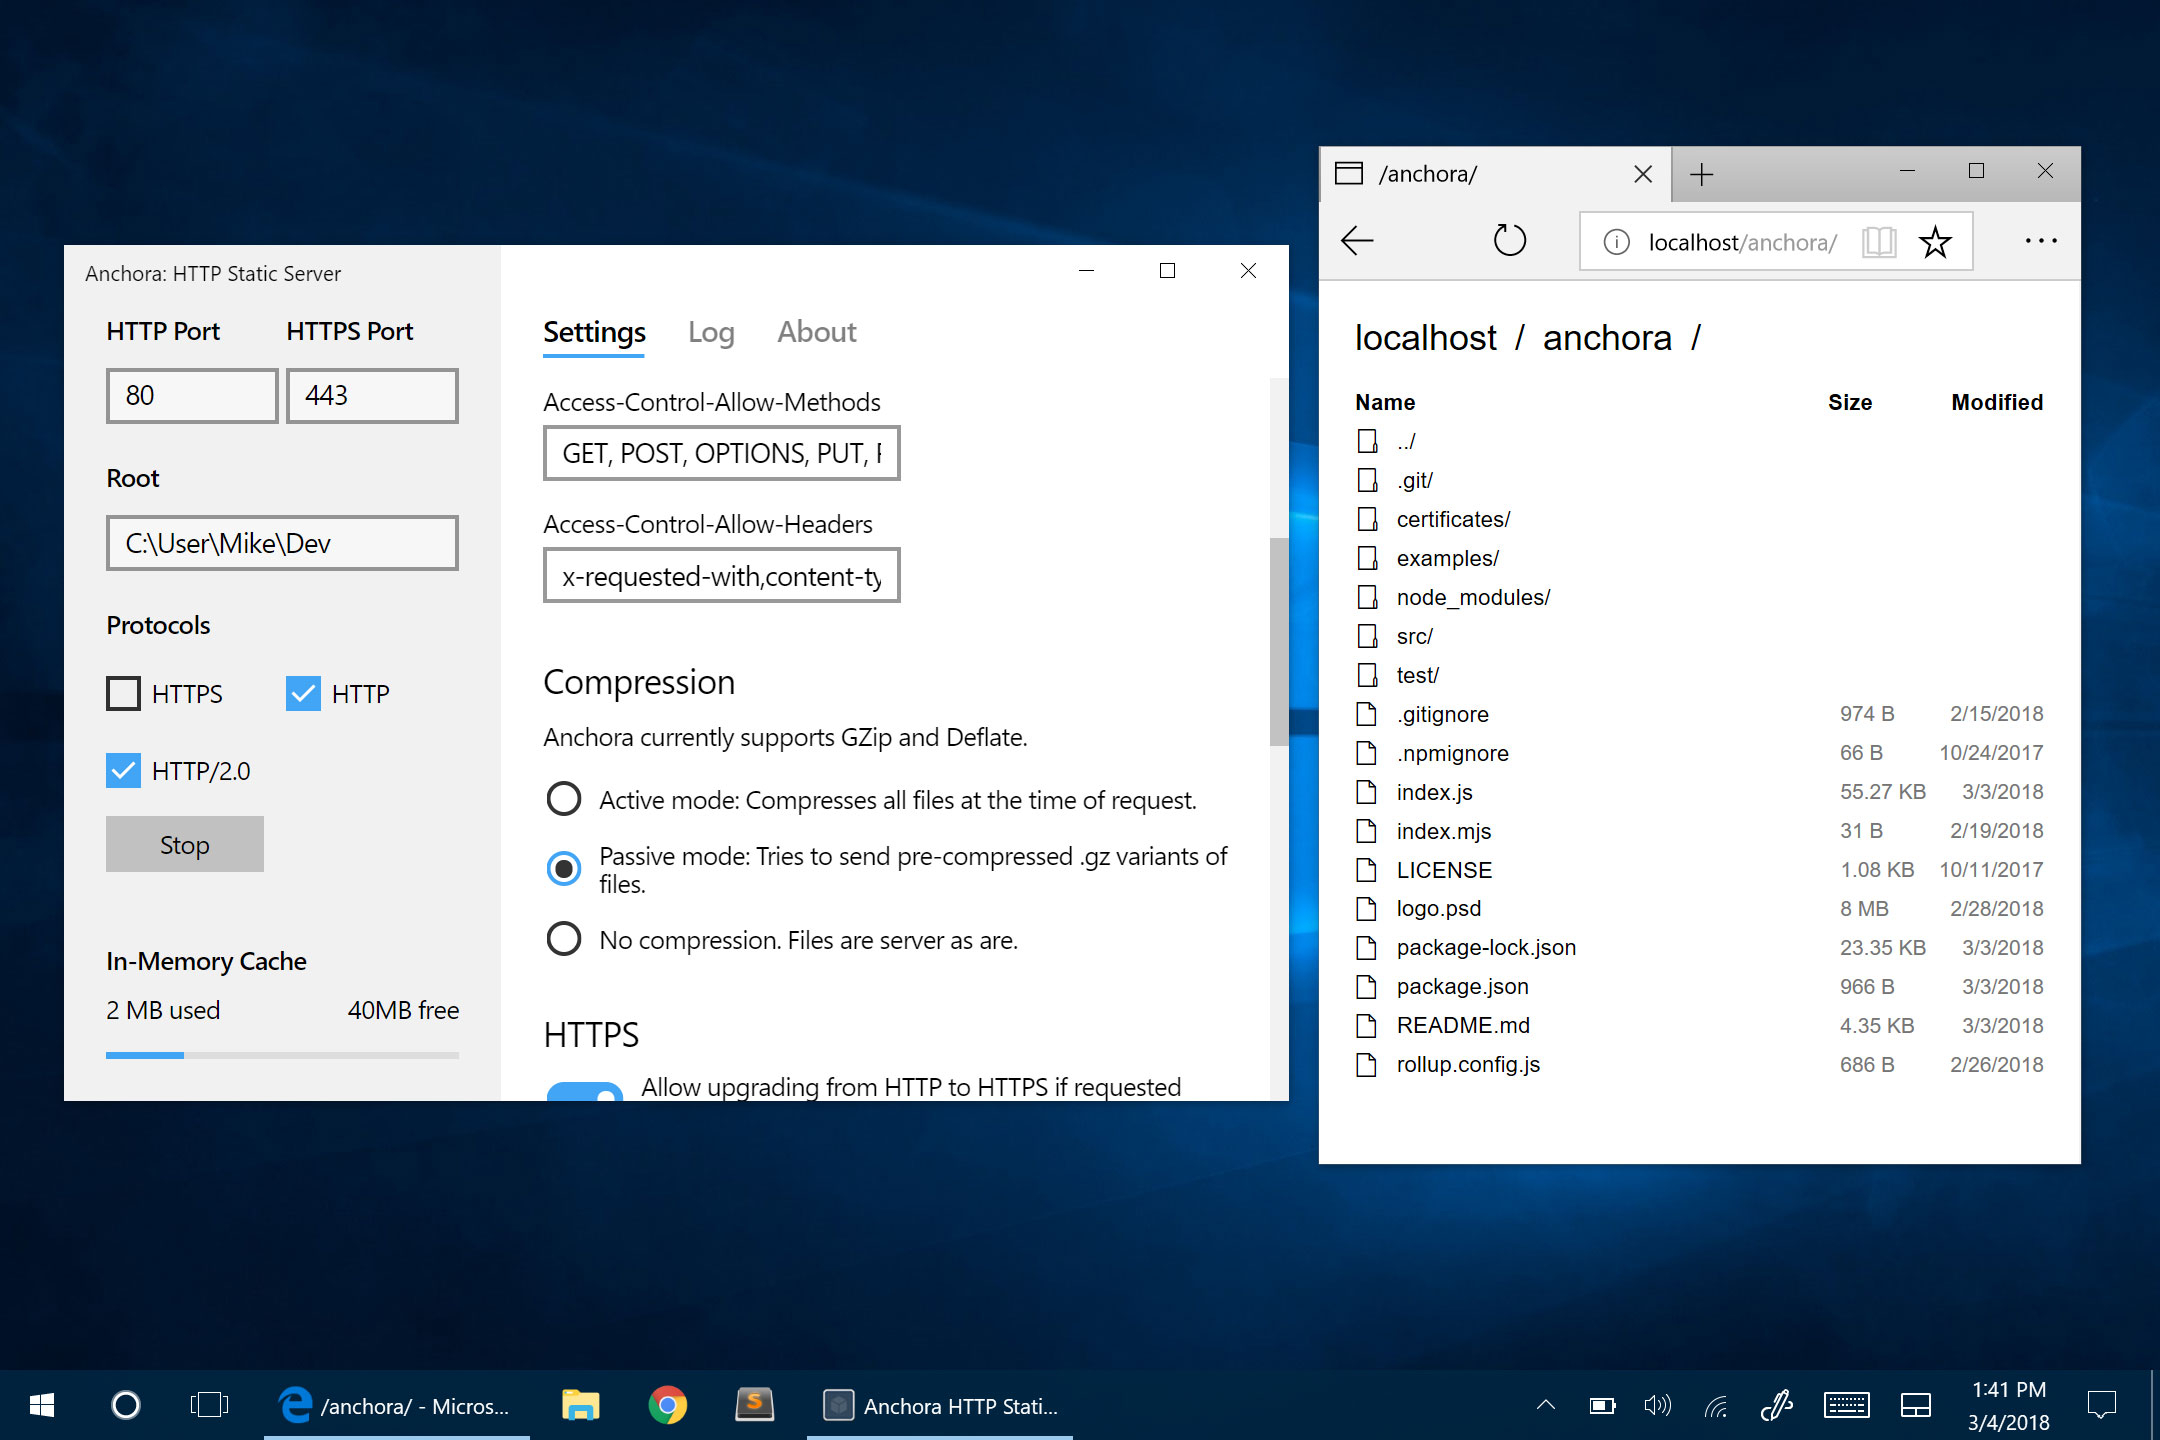Show hidden system tray icons
Image resolution: width=2160 pixels, height=1440 pixels.
pos(1545,1405)
